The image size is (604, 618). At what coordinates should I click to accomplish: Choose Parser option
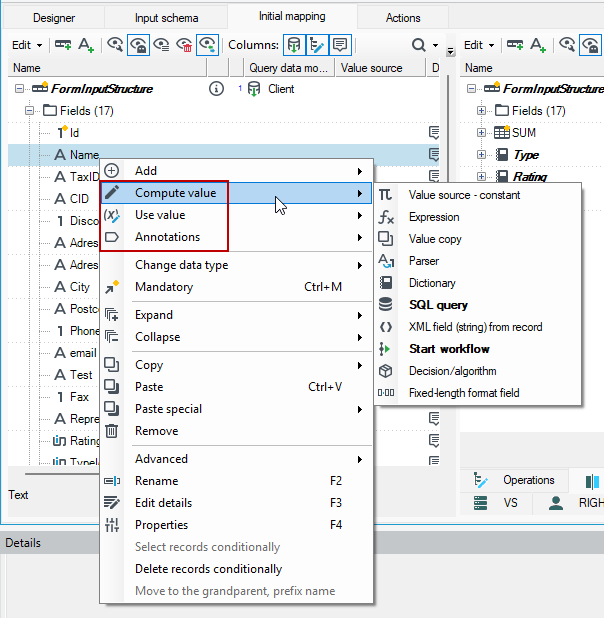click(477, 261)
